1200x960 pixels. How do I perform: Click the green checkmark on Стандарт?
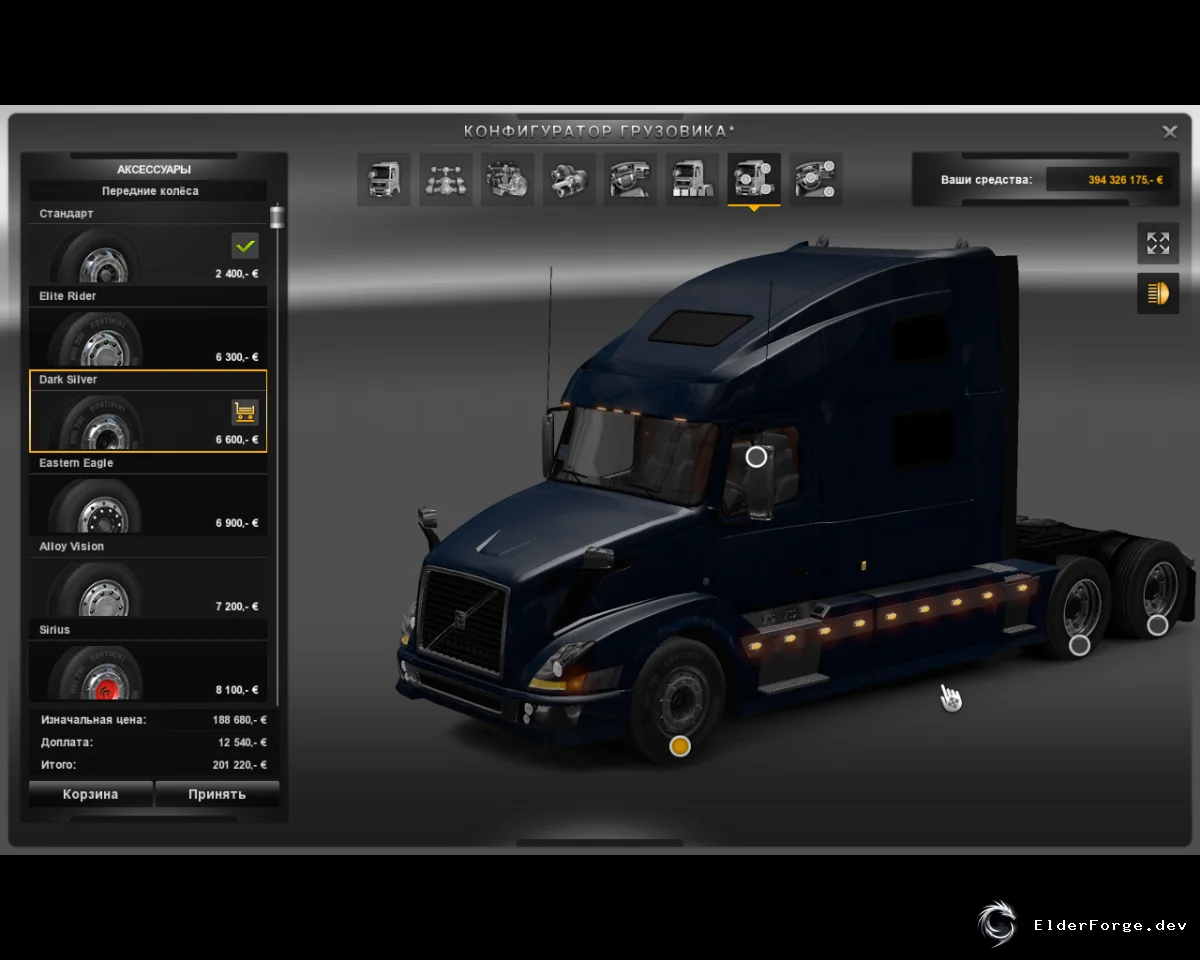[245, 245]
